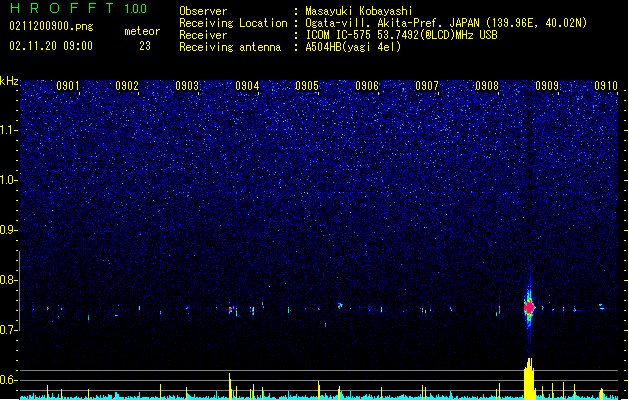Screen dimensions: 629x400
Task: Click the meteor count value 23
Action: 145,46
